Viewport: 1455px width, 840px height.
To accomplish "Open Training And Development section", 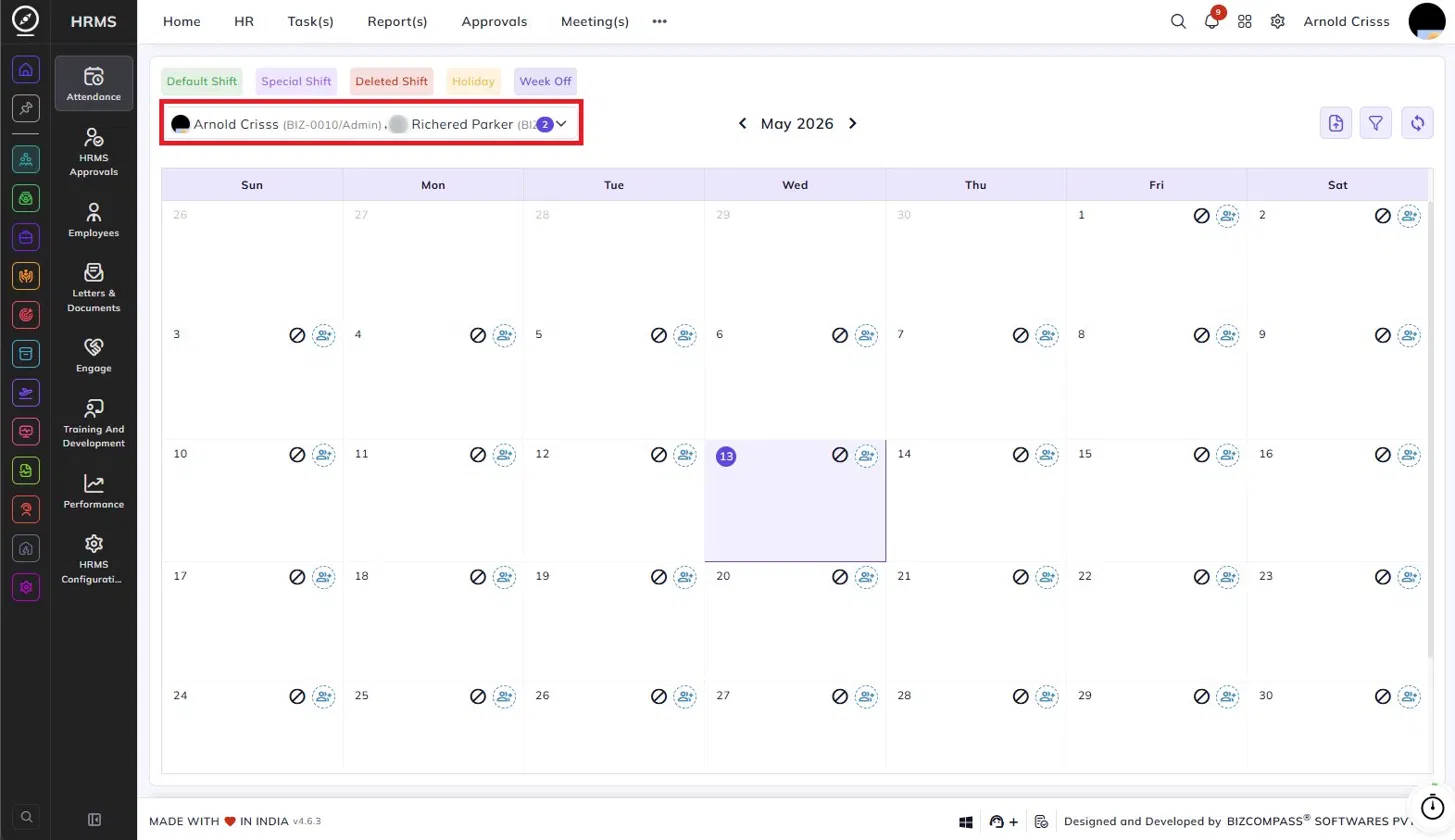I will [x=94, y=423].
